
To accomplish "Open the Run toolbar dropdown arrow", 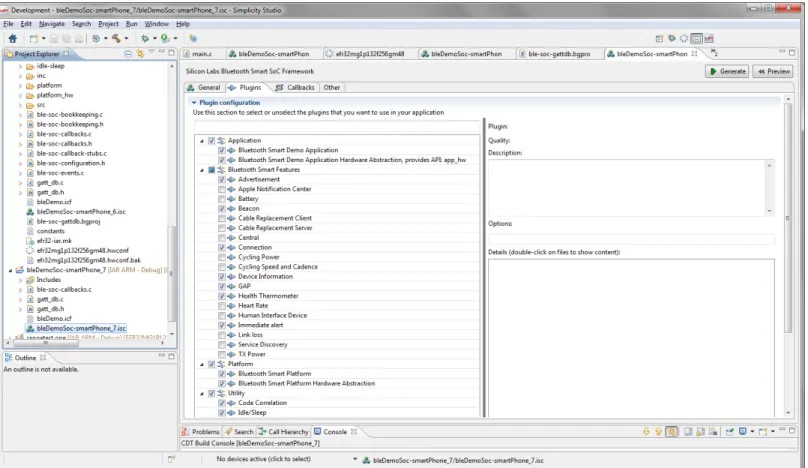I will pyautogui.click(x=175, y=38).
